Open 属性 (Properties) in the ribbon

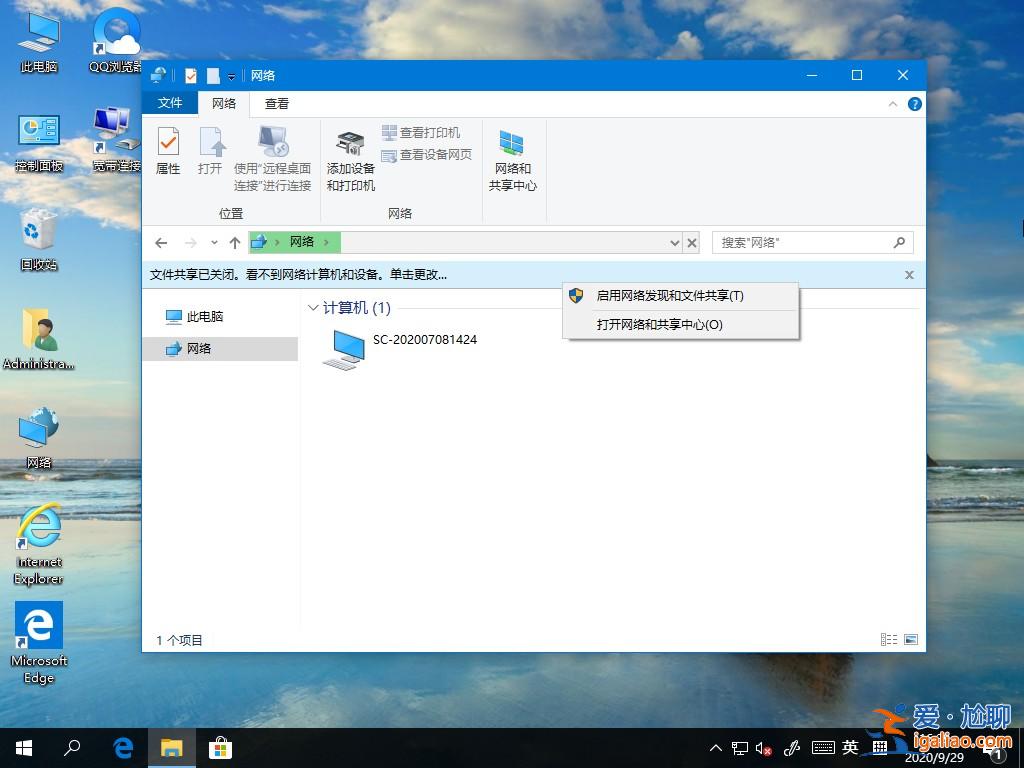click(x=168, y=150)
